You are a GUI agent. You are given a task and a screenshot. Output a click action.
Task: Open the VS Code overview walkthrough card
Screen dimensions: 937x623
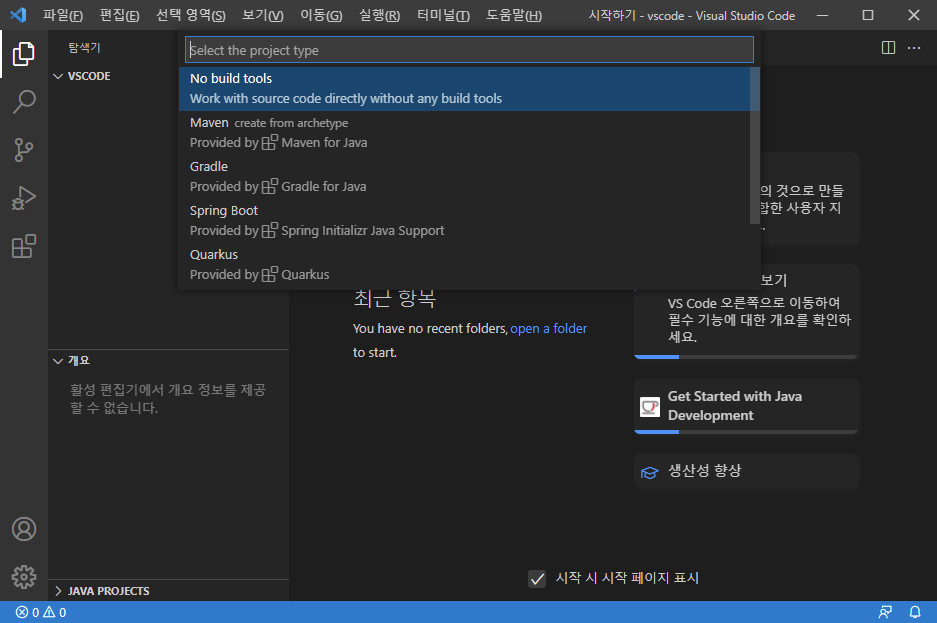click(746, 312)
